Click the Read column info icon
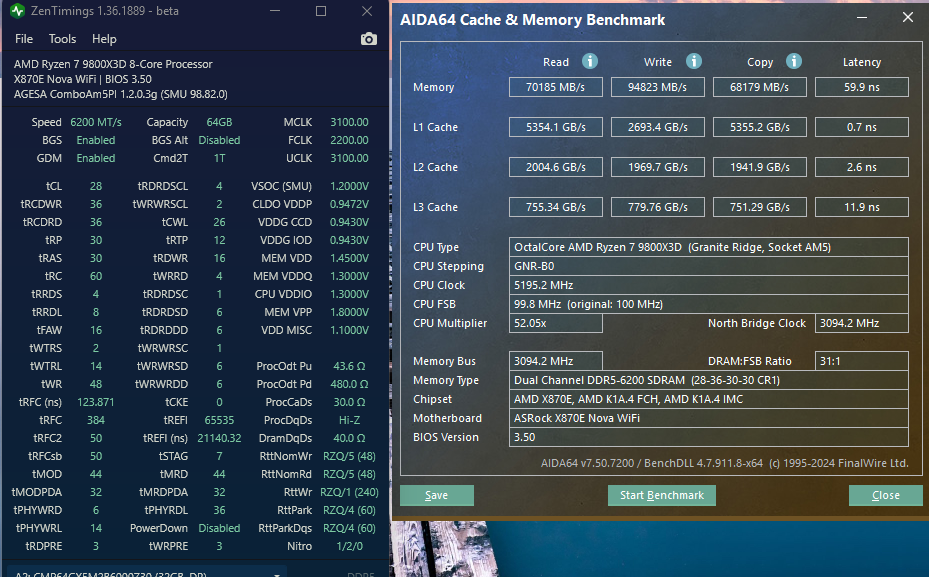The image size is (929, 577). point(590,62)
